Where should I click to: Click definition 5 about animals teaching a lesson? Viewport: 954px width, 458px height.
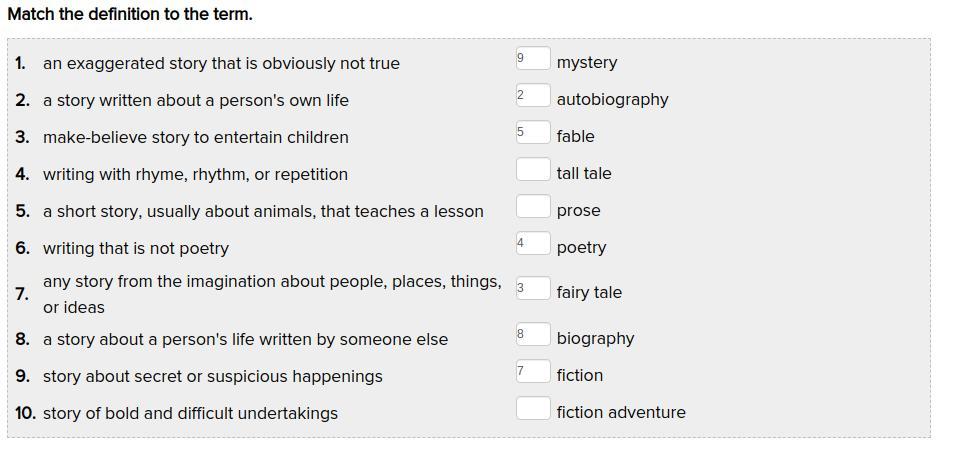[x=263, y=211]
